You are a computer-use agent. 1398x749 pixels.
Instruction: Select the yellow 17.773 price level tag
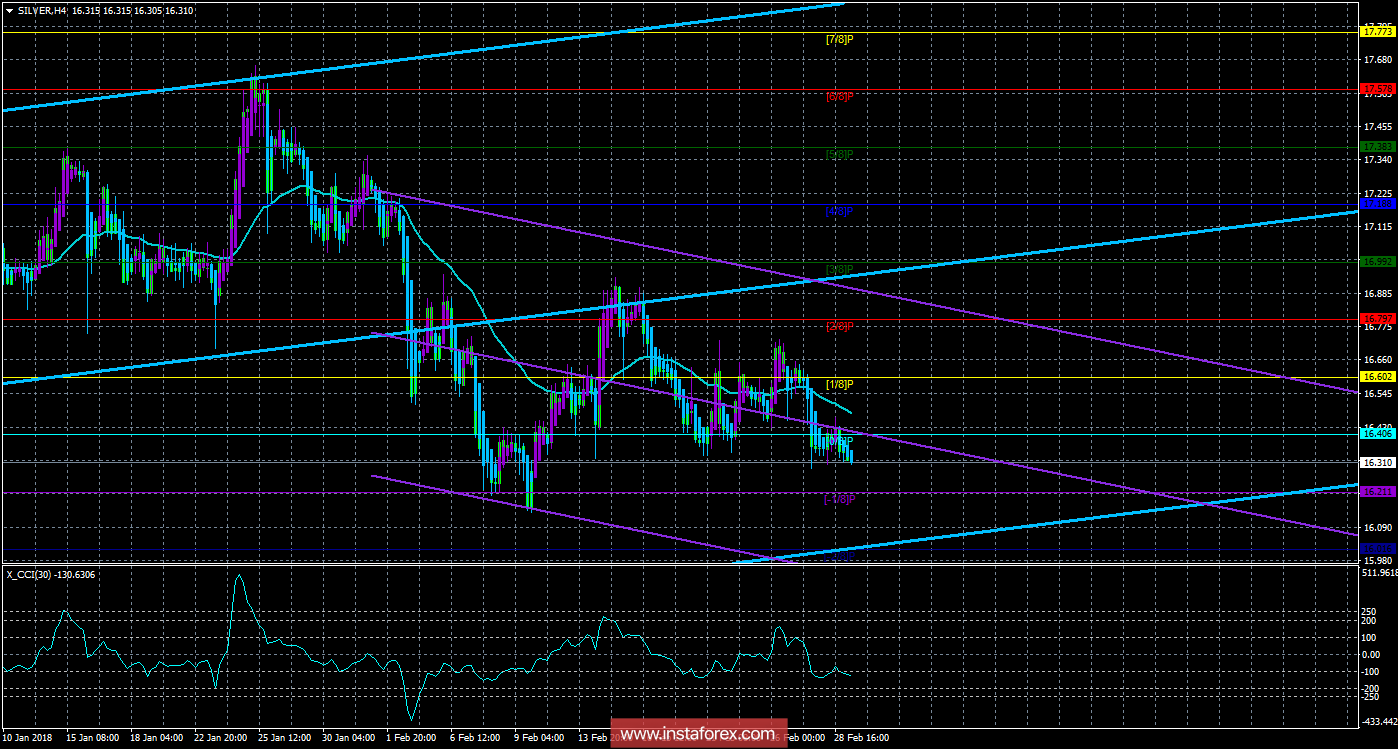[1376, 32]
